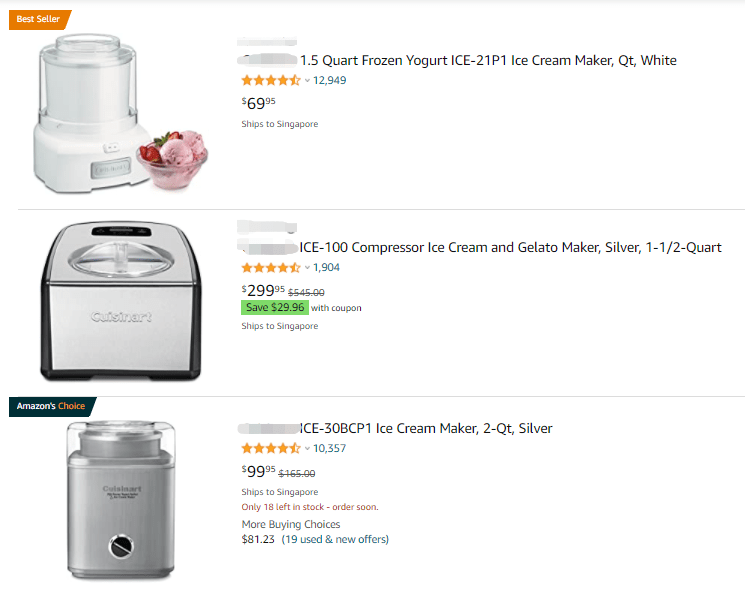This screenshot has height=593, width=745.
Task: Open the Frozen Yogurt ICE-21P1 product title
Action: coord(488,60)
